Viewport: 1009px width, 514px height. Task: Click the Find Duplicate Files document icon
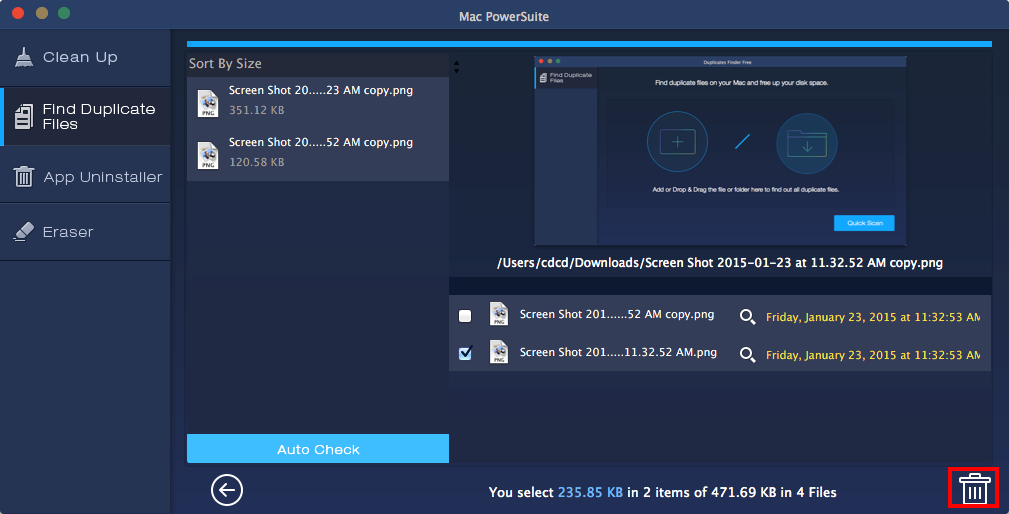coord(24,116)
